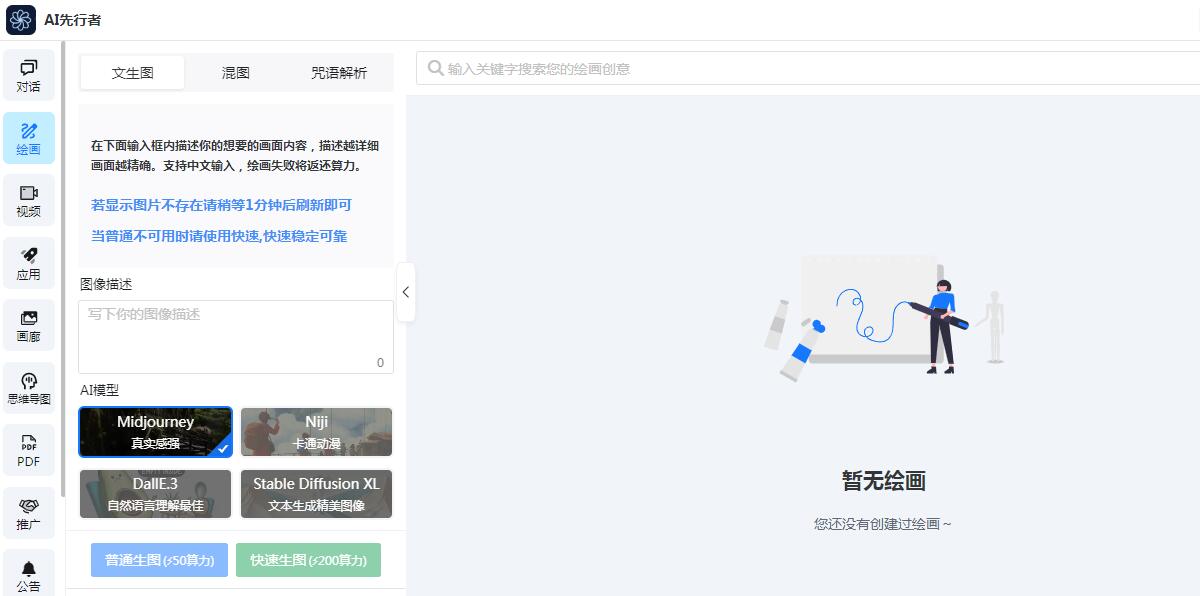Image resolution: width=1200 pixels, height=596 pixels.
Task: Open the 对话 chat section
Action: pos(29,75)
